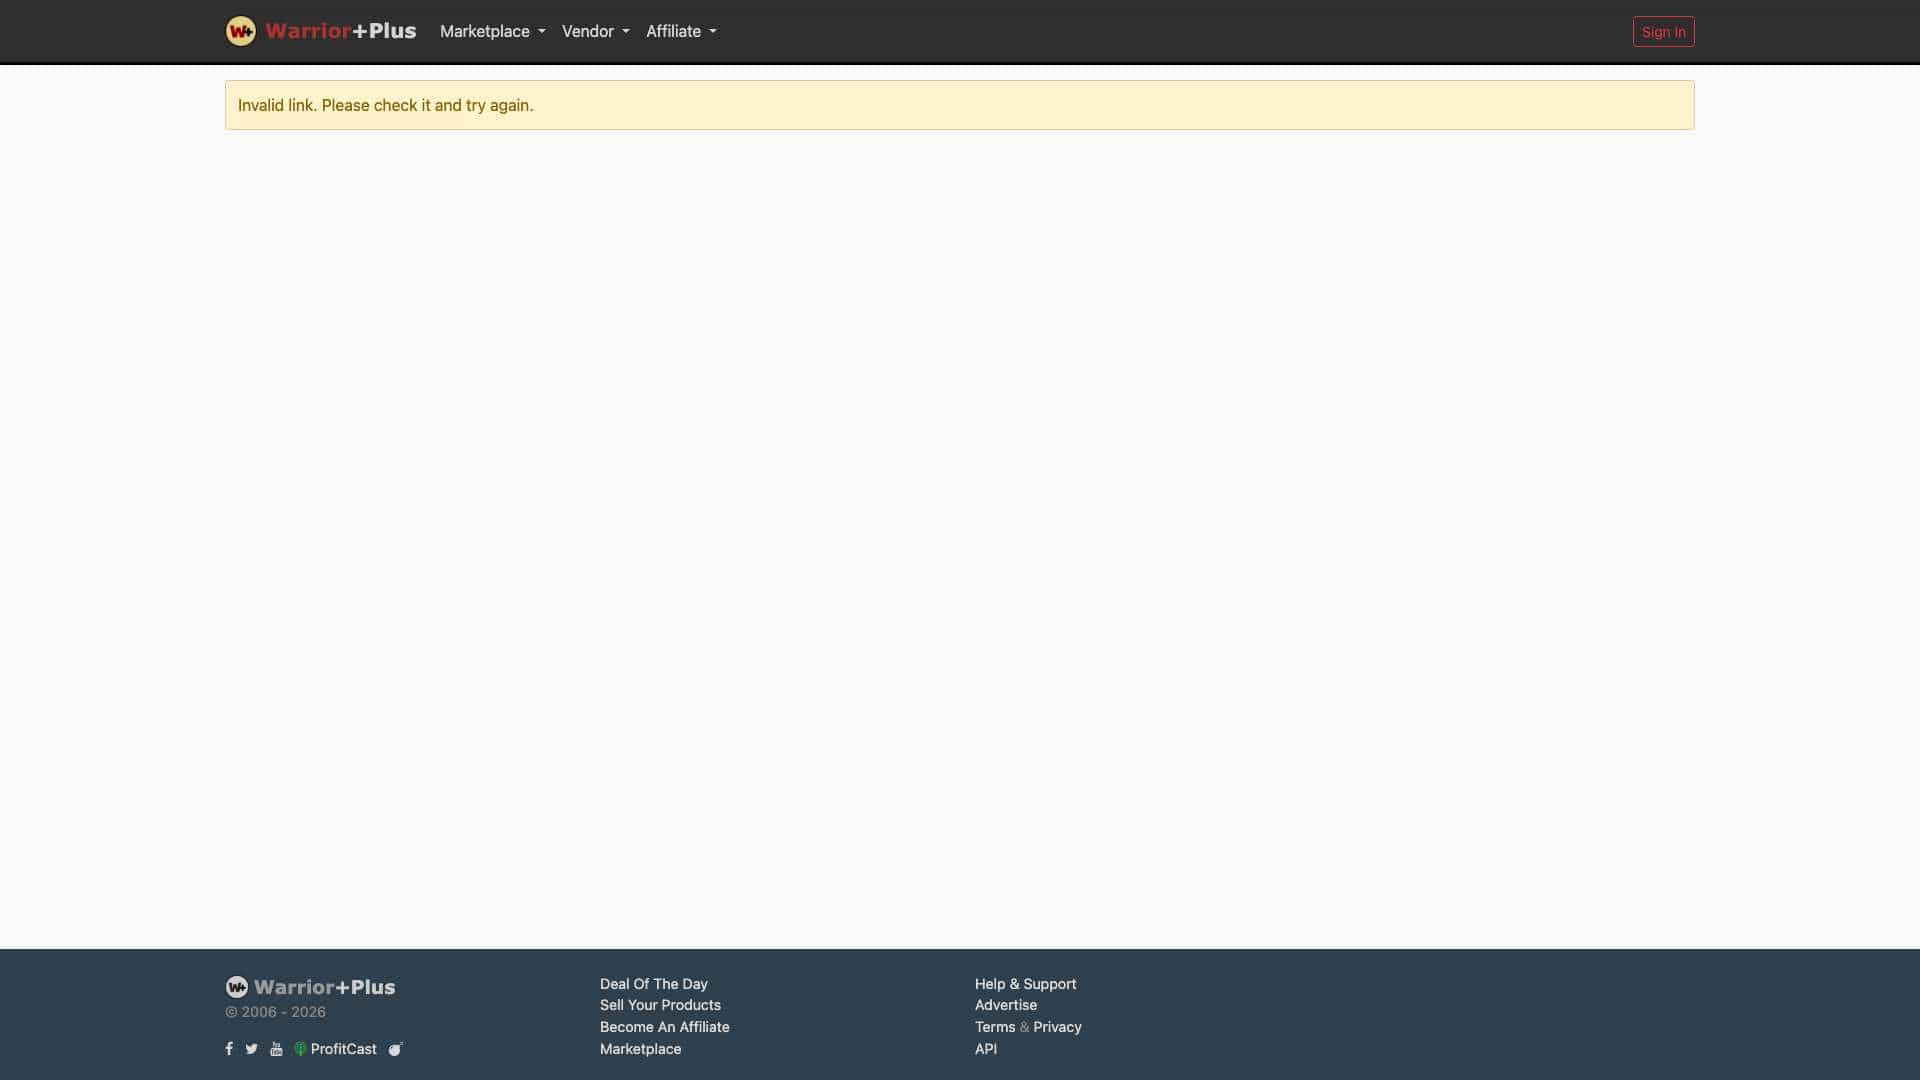Open the Twitter icon in the footer
This screenshot has width=1920, height=1080.
252,1049
